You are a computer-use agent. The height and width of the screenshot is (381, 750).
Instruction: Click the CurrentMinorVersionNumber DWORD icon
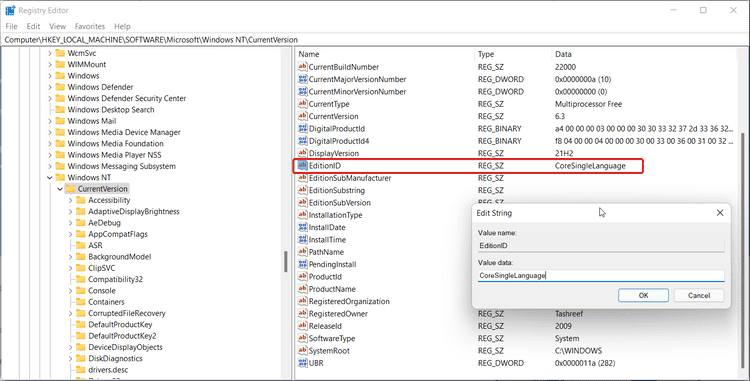tap(302, 92)
